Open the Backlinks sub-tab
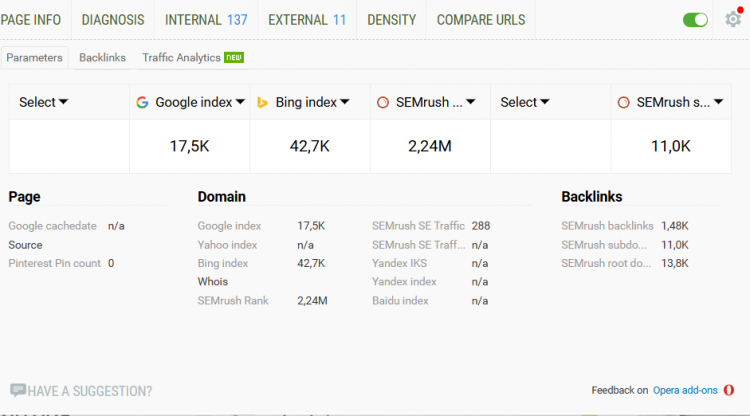The height and width of the screenshot is (416, 750). (102, 58)
